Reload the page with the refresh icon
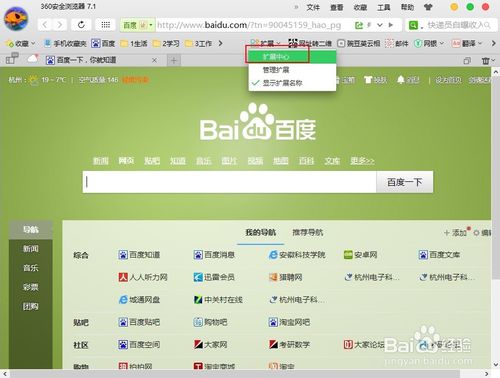This screenshot has height=378, width=500. coord(81,25)
